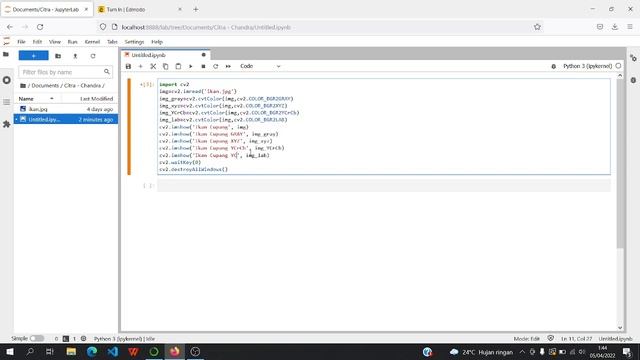The height and width of the screenshot is (360, 640).
Task: Click the new launcher blue plus button
Action: (x=33, y=56)
